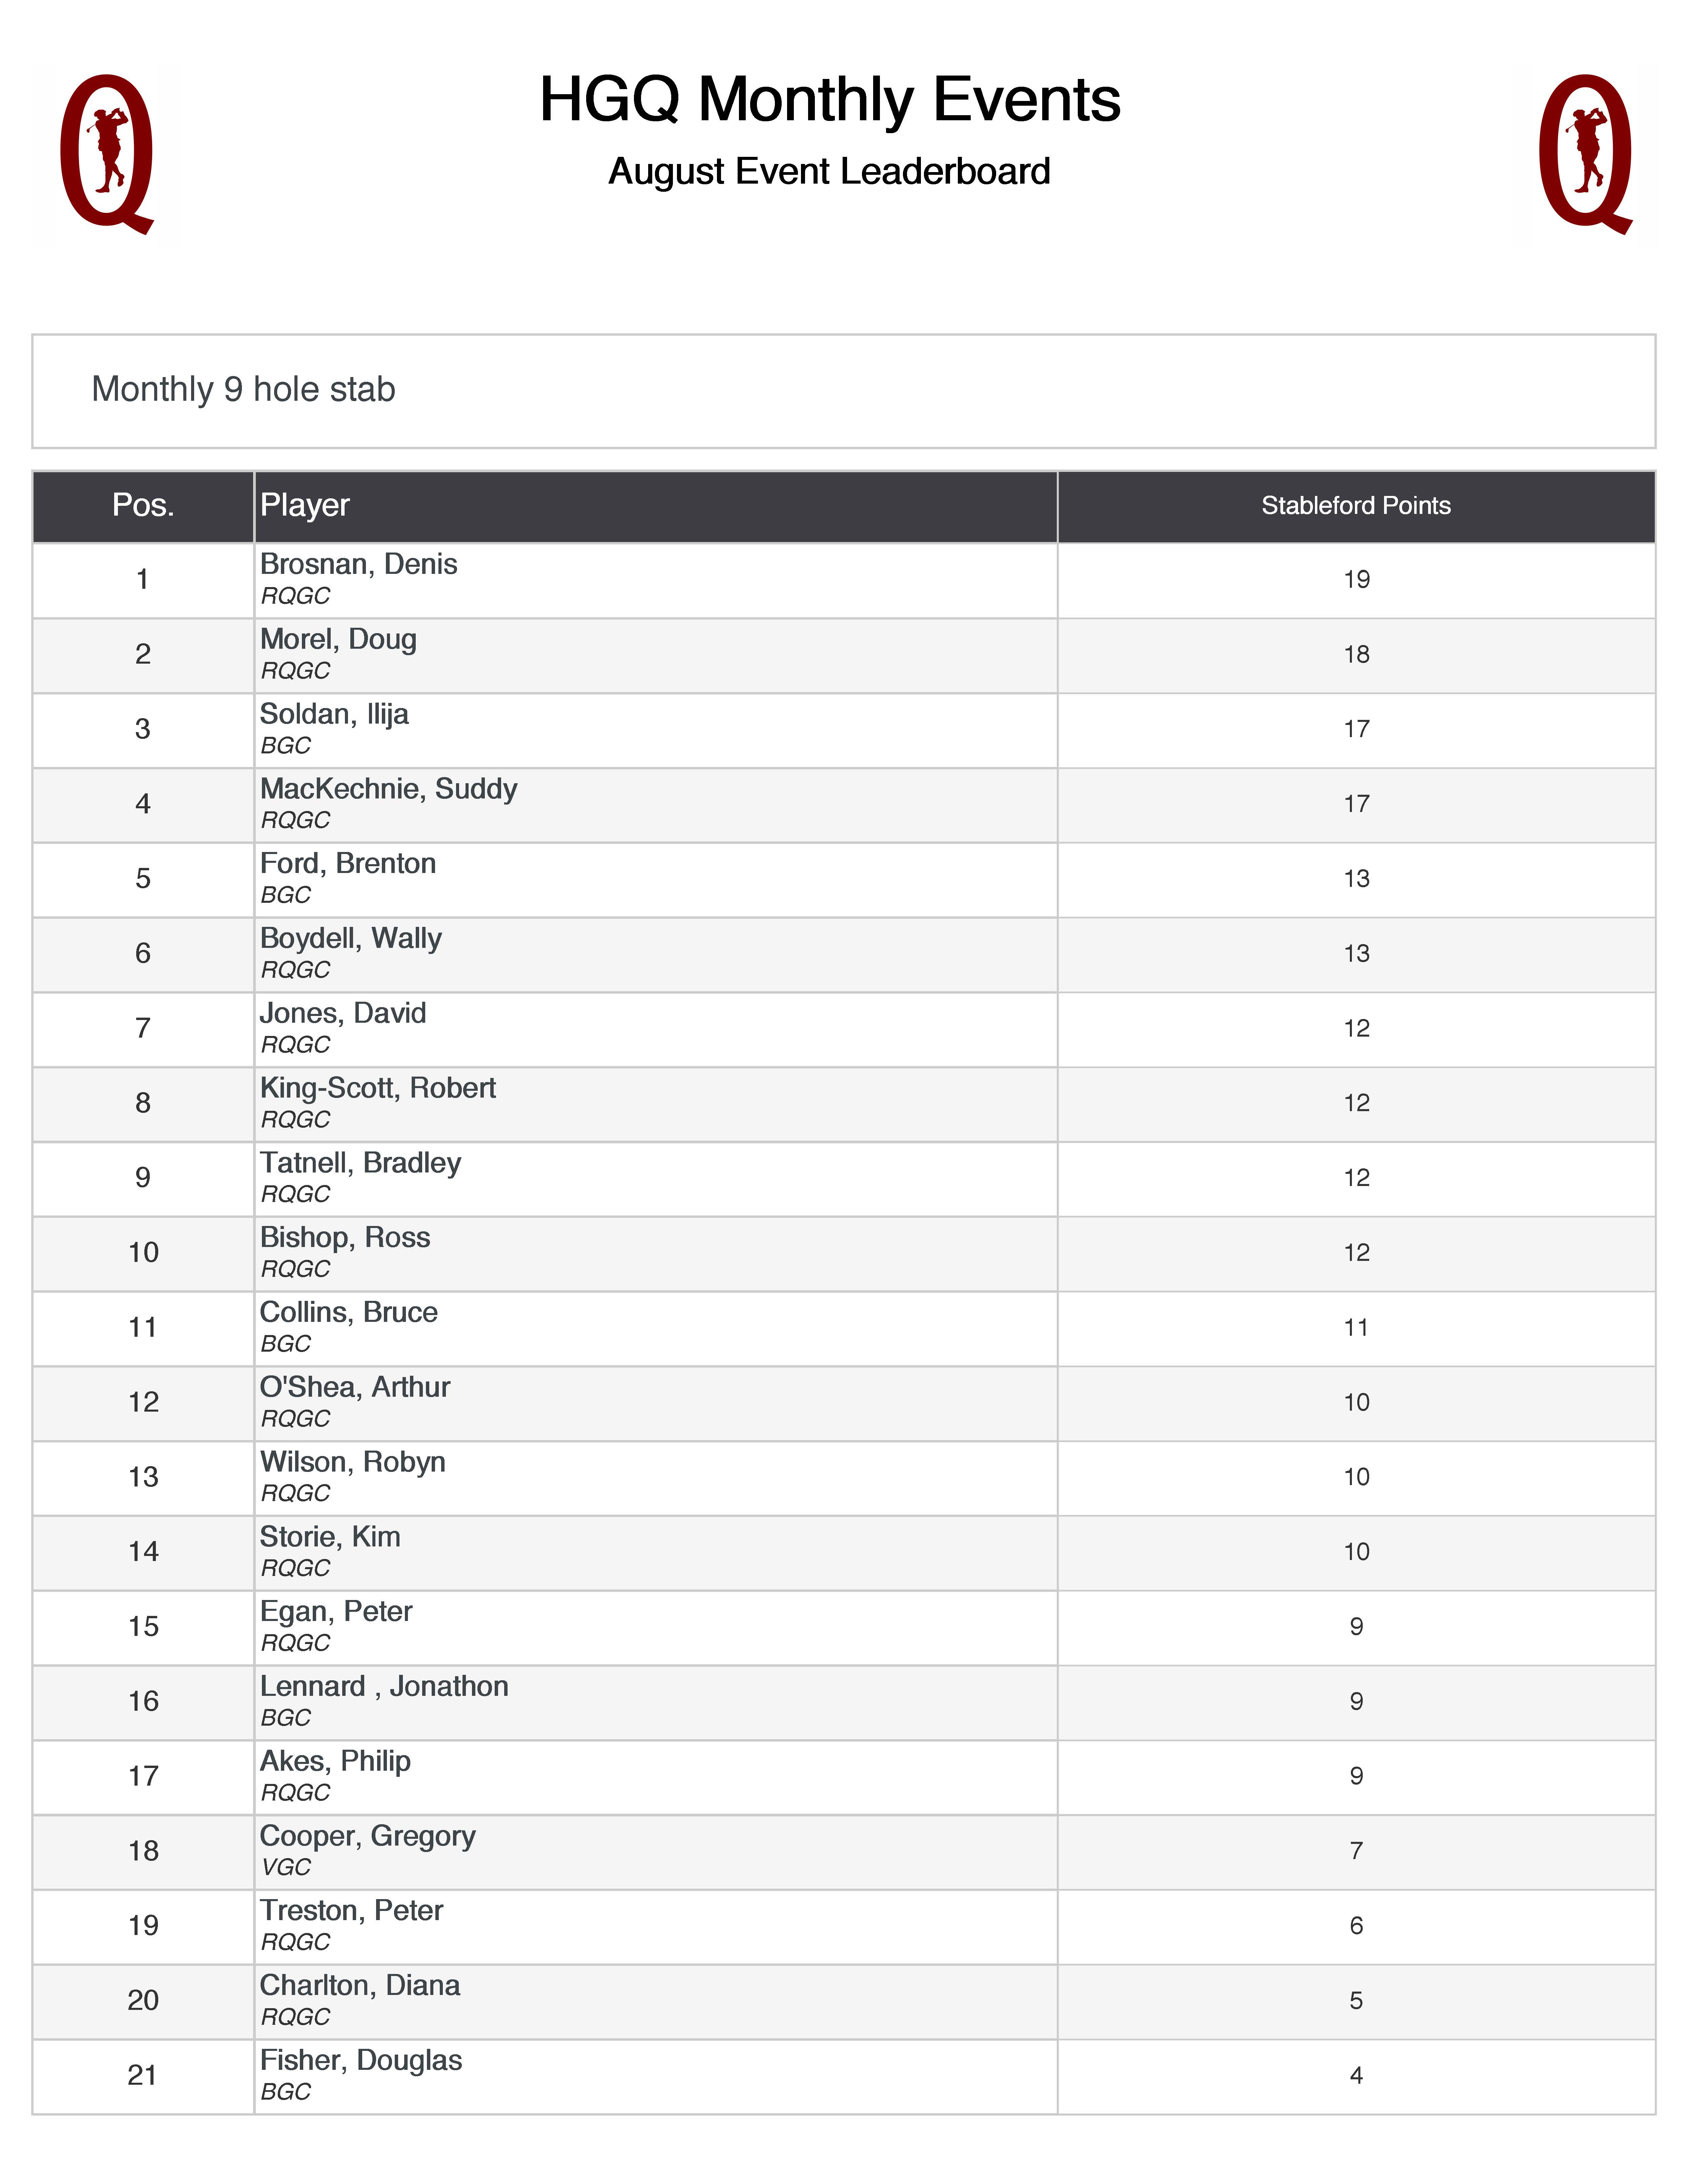Click the VGC club label under Cooper

pos(286,1867)
